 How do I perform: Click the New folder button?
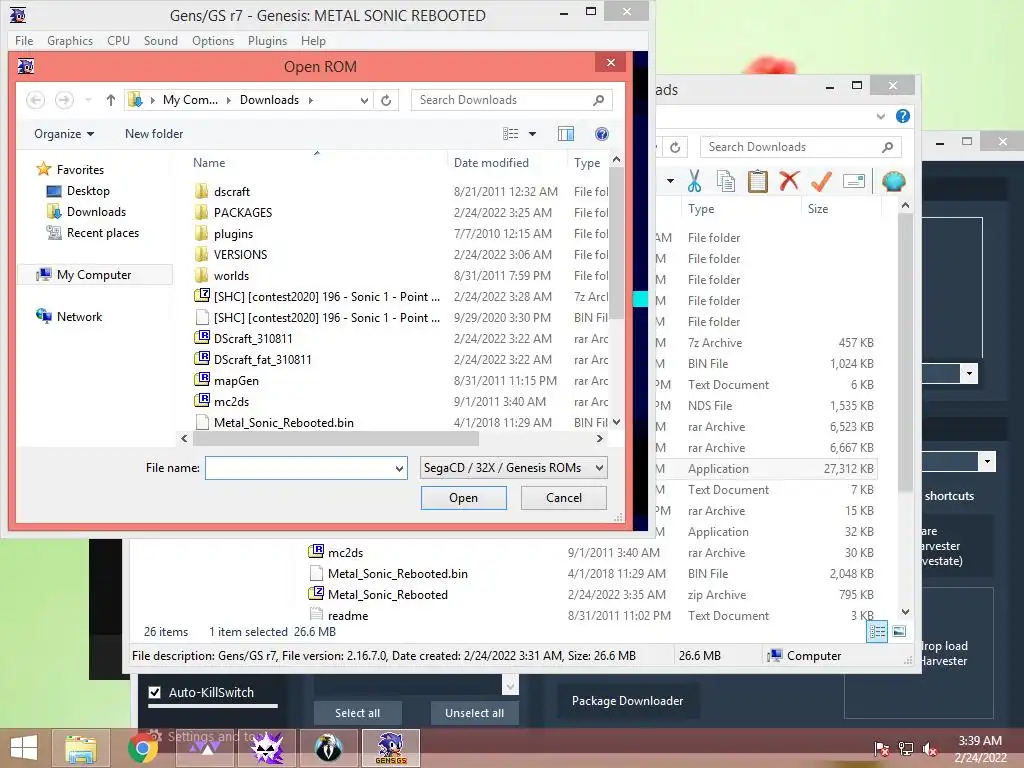[154, 134]
